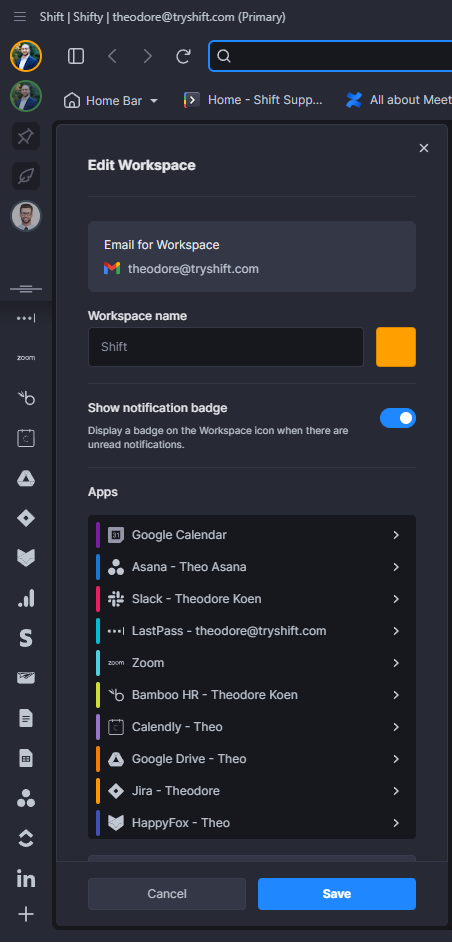Screen dimensions: 452x944
Task: Select the avatar with glasses in sidebar
Action: click(26, 216)
